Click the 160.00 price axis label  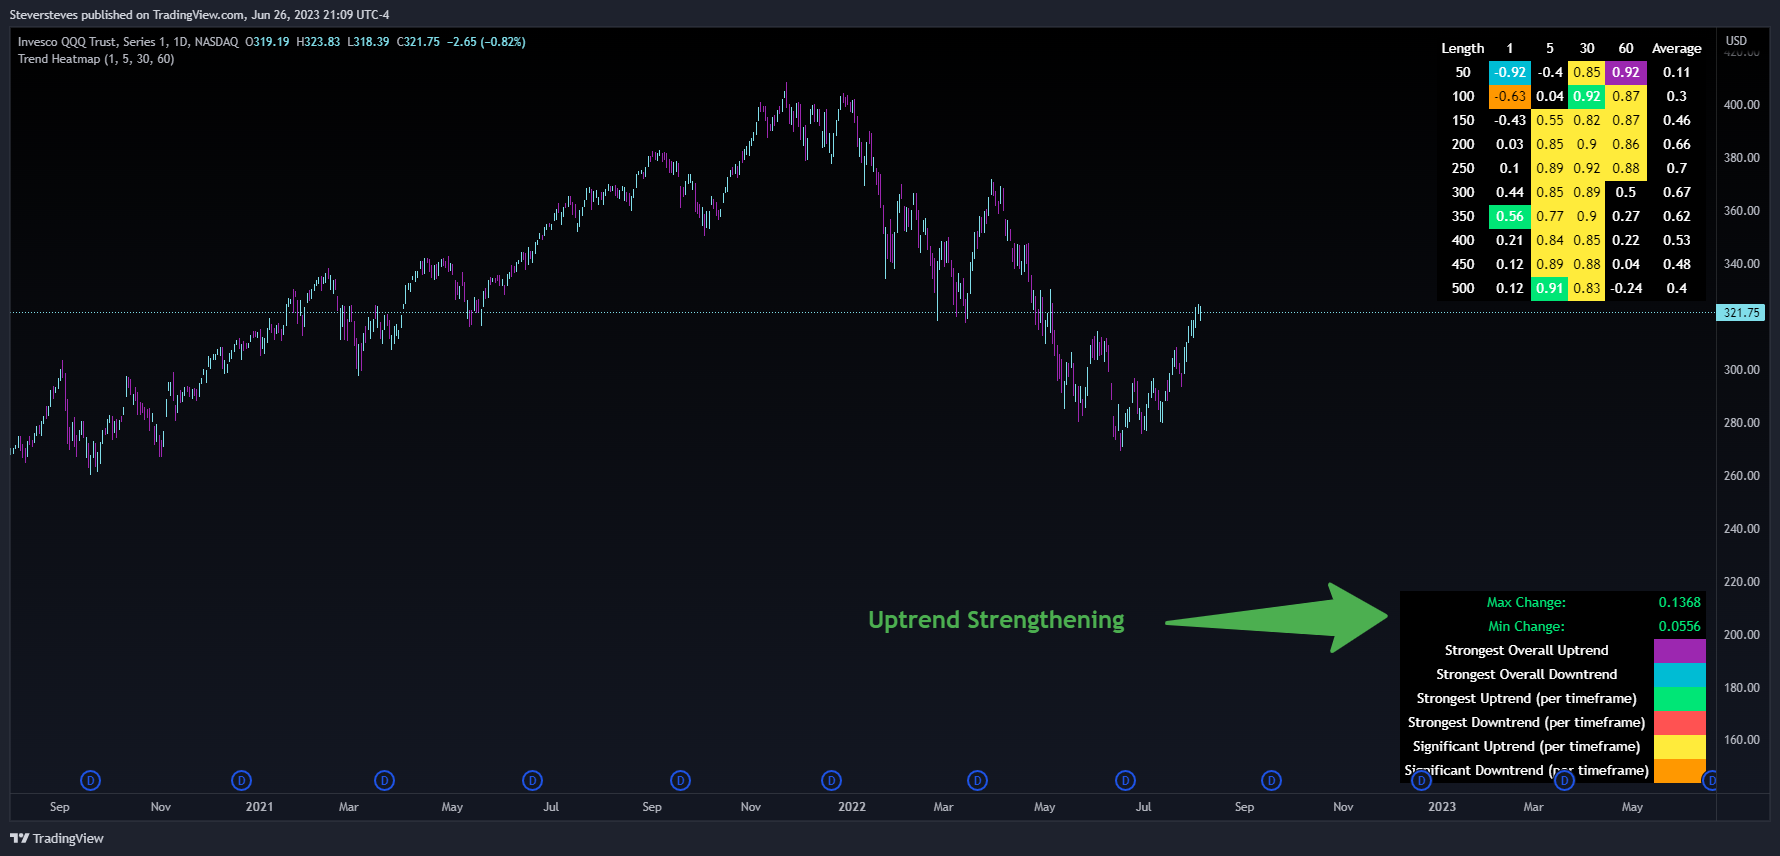[1742, 740]
